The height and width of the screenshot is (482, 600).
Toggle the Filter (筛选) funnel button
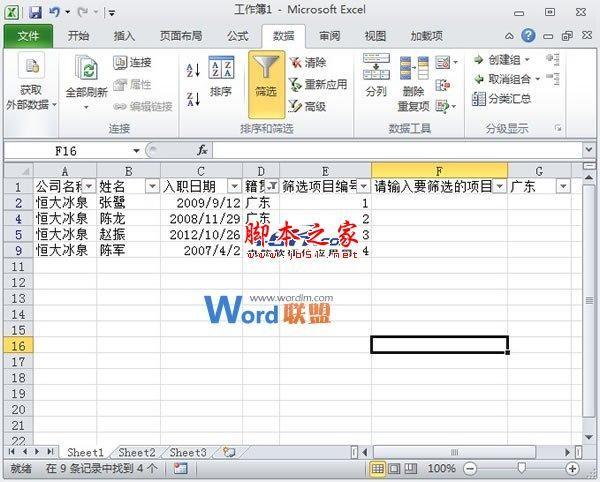266,85
